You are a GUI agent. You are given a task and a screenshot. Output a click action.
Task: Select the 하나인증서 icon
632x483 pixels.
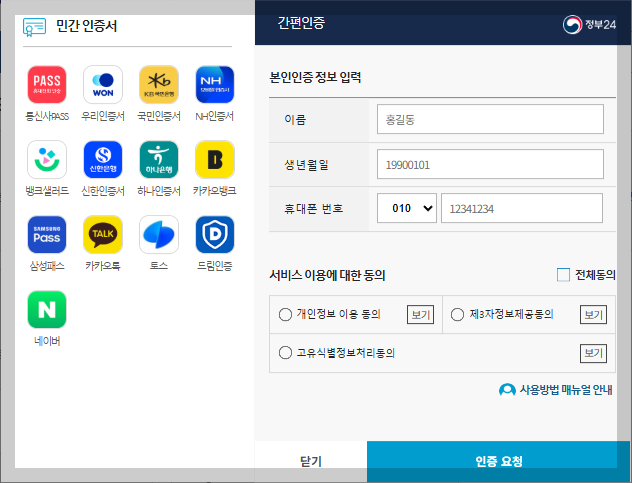[159, 160]
